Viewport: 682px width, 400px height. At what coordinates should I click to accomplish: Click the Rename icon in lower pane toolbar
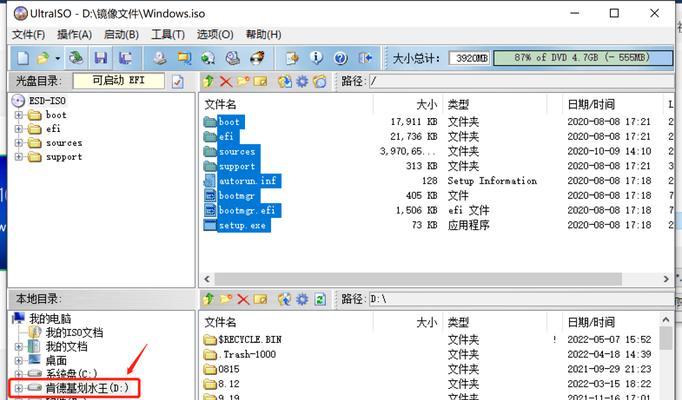point(260,299)
